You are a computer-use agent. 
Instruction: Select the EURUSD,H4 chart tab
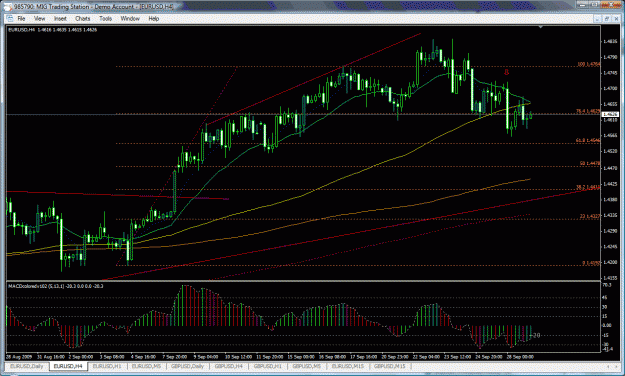pos(68,366)
